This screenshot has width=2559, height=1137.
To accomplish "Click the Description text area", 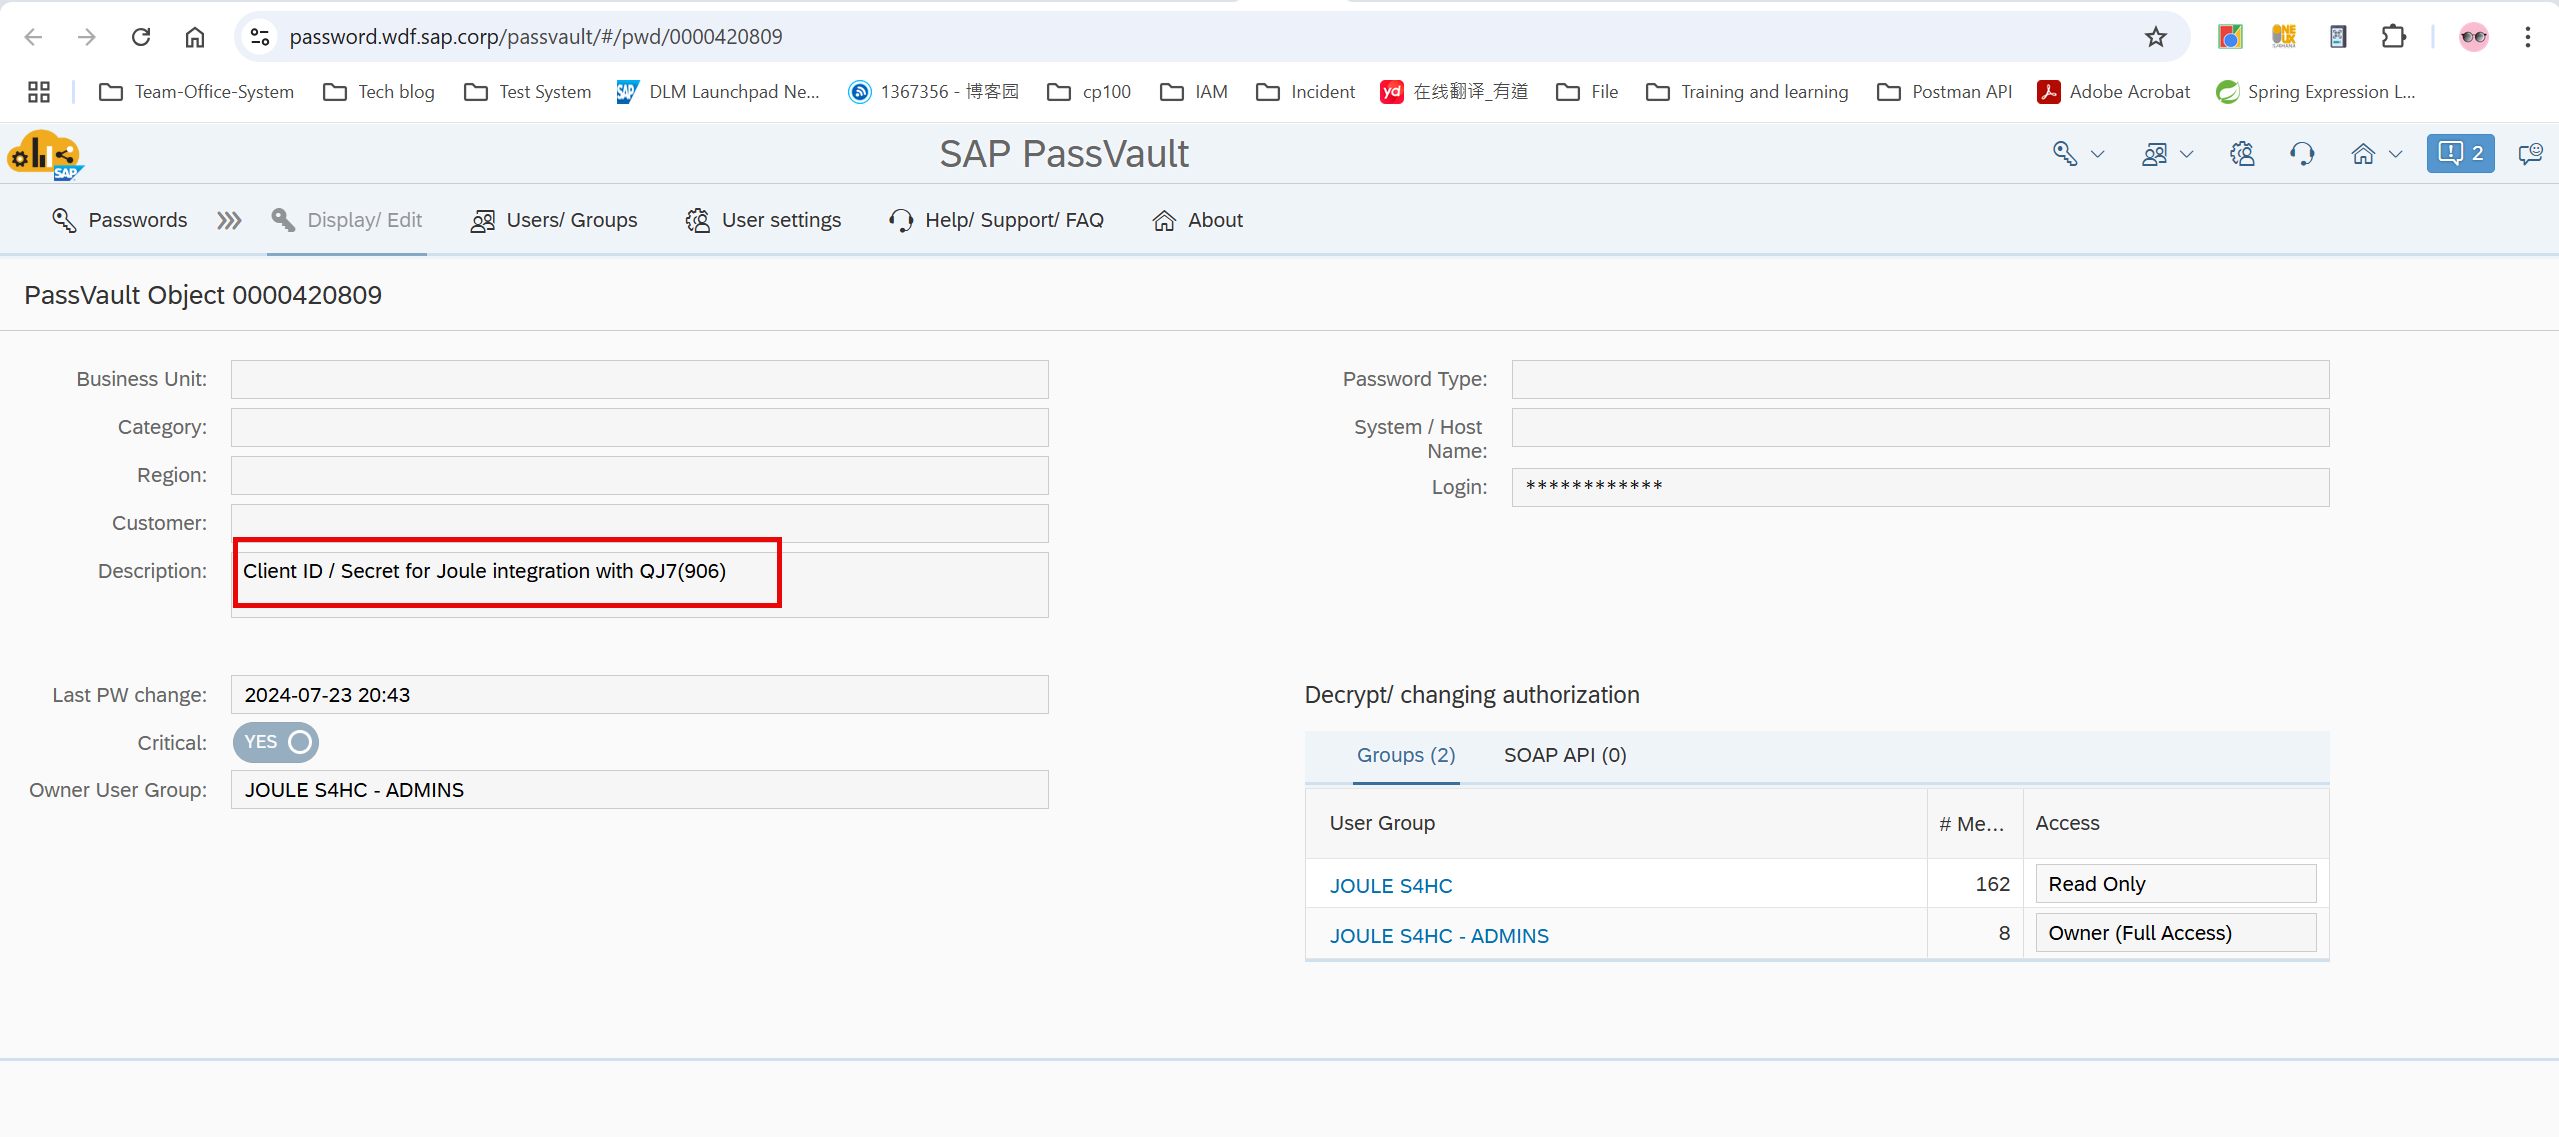I will point(640,585).
